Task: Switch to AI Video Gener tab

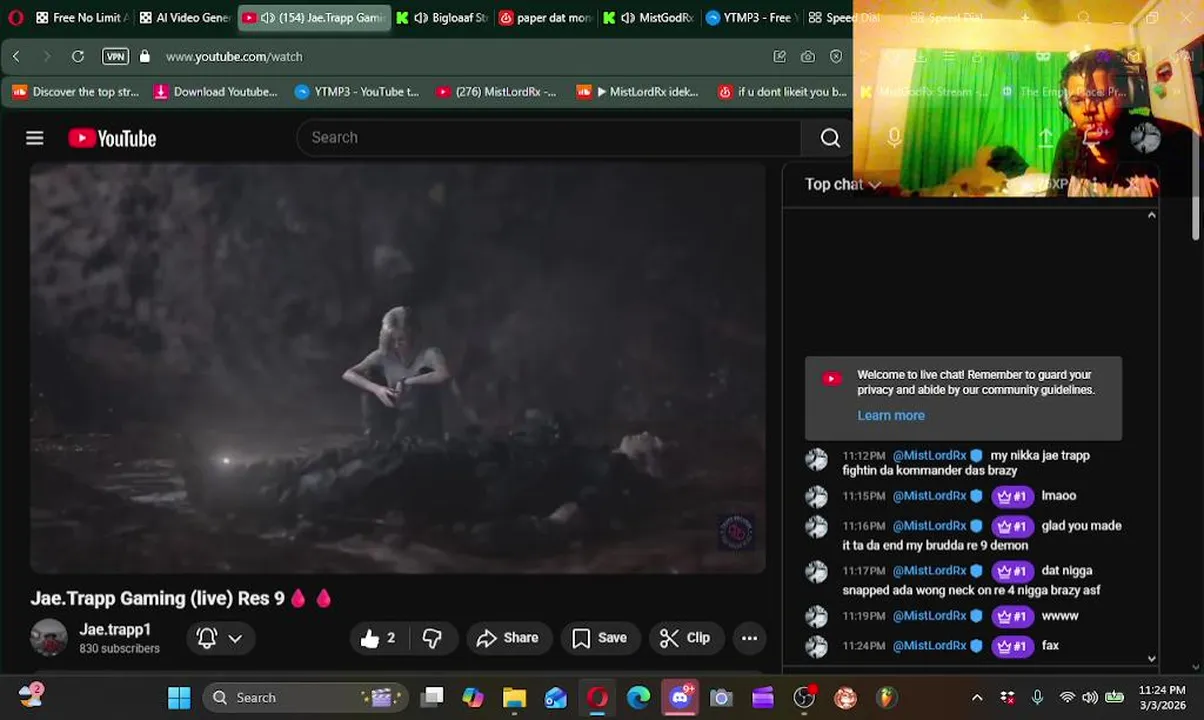Action: [x=184, y=17]
